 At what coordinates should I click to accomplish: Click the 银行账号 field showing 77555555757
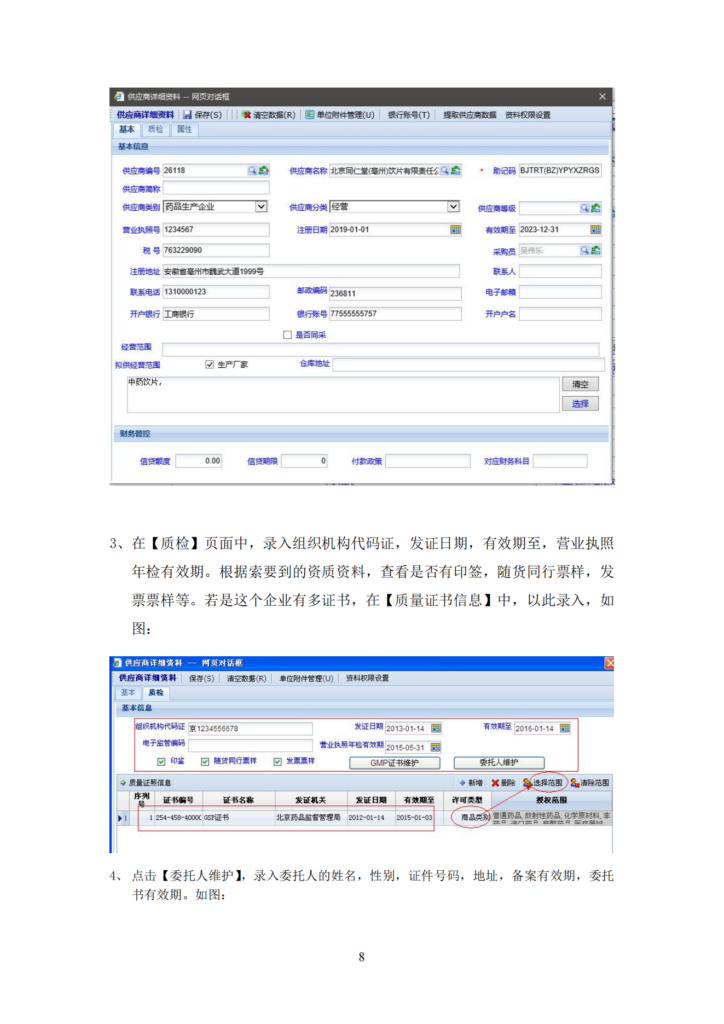point(395,314)
